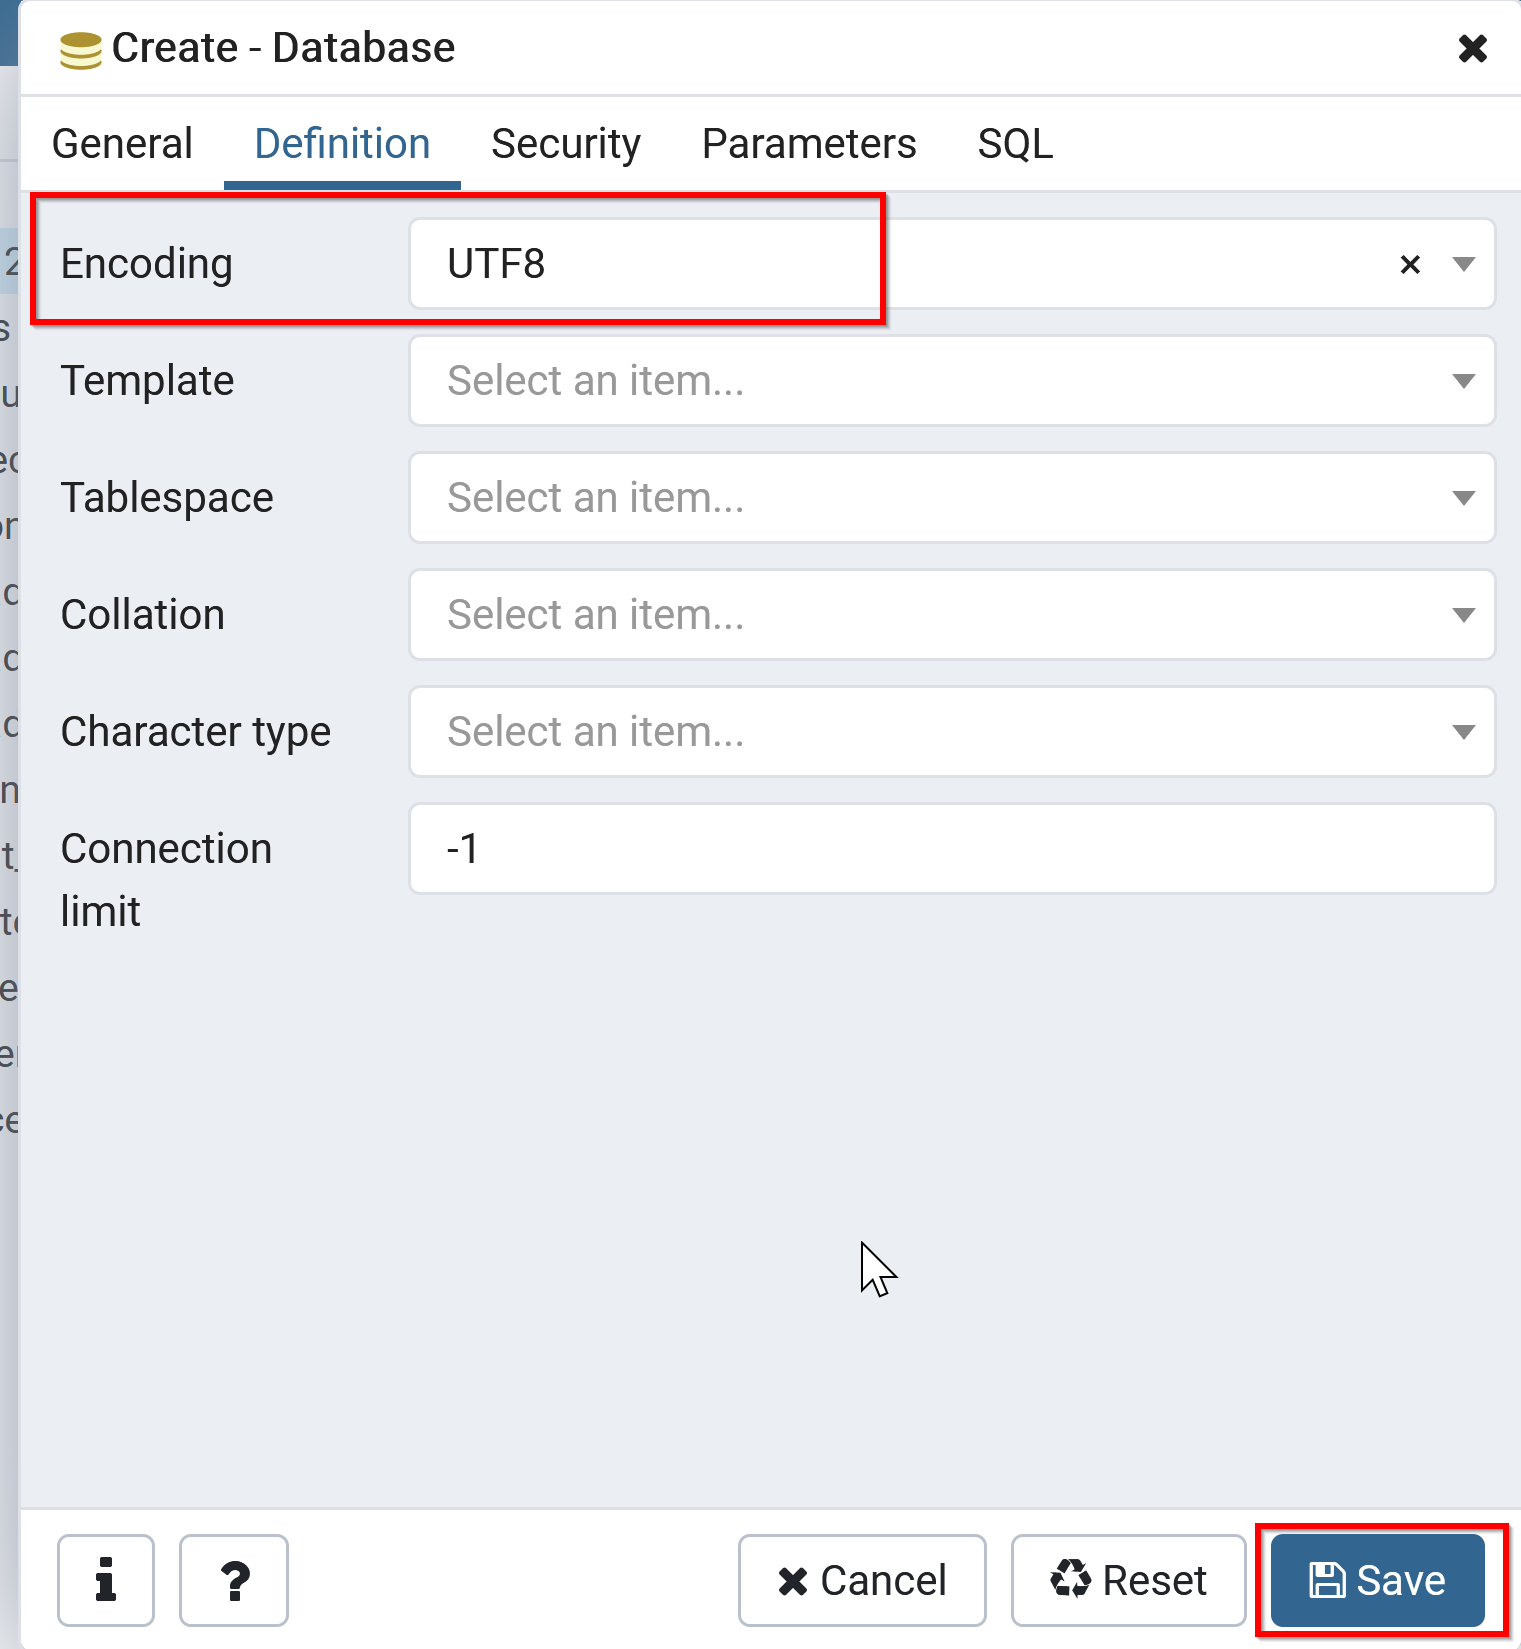Close the Create Database dialog
Screen dimensions: 1521x1649
(x=1472, y=48)
